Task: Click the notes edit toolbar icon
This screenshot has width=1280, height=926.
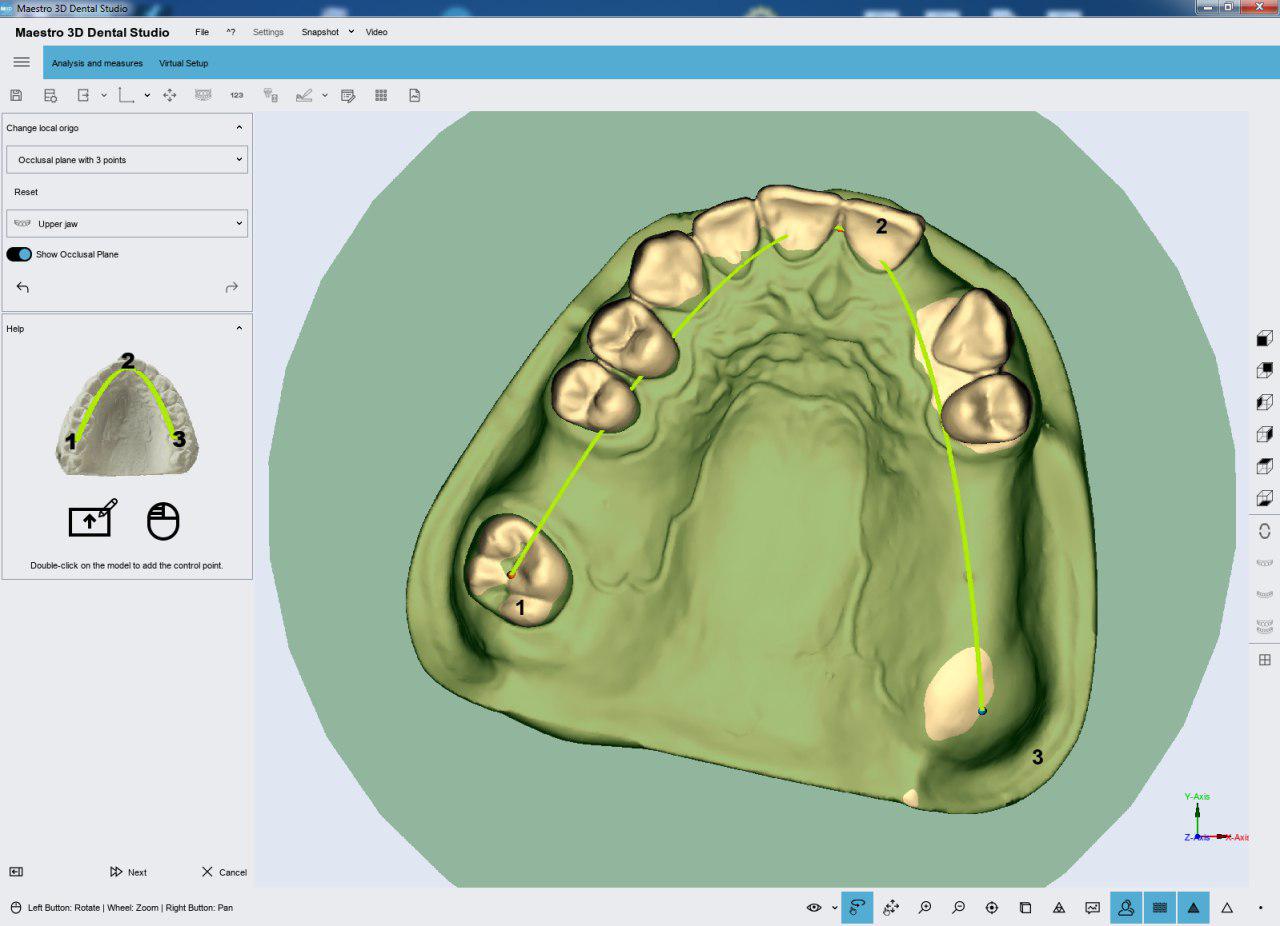Action: coord(348,95)
